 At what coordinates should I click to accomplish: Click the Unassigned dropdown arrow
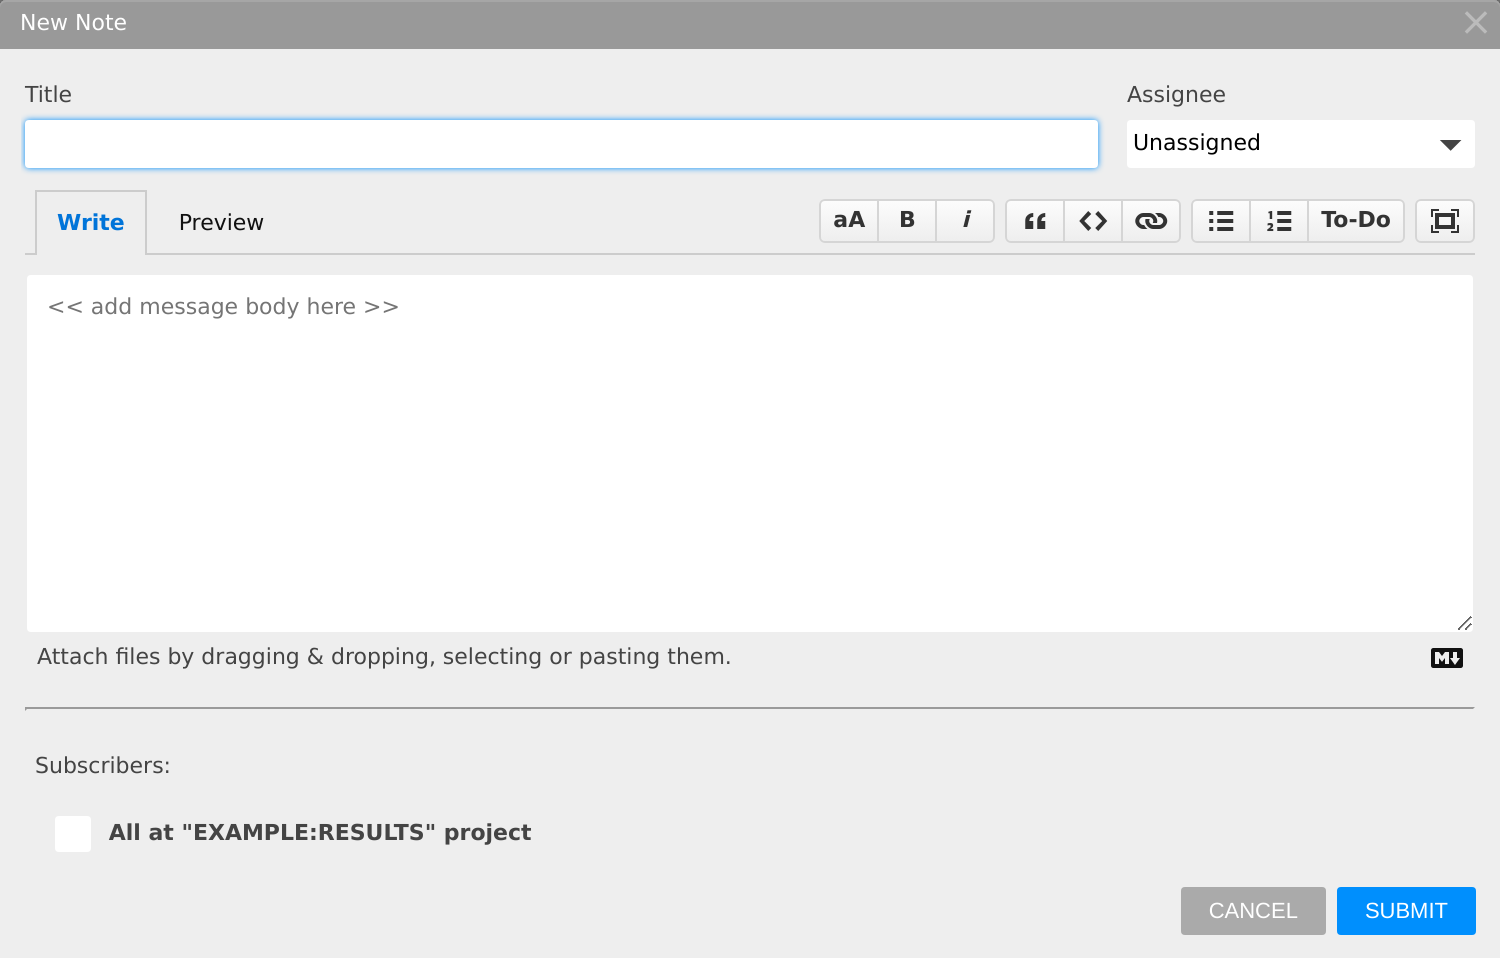1450,145
